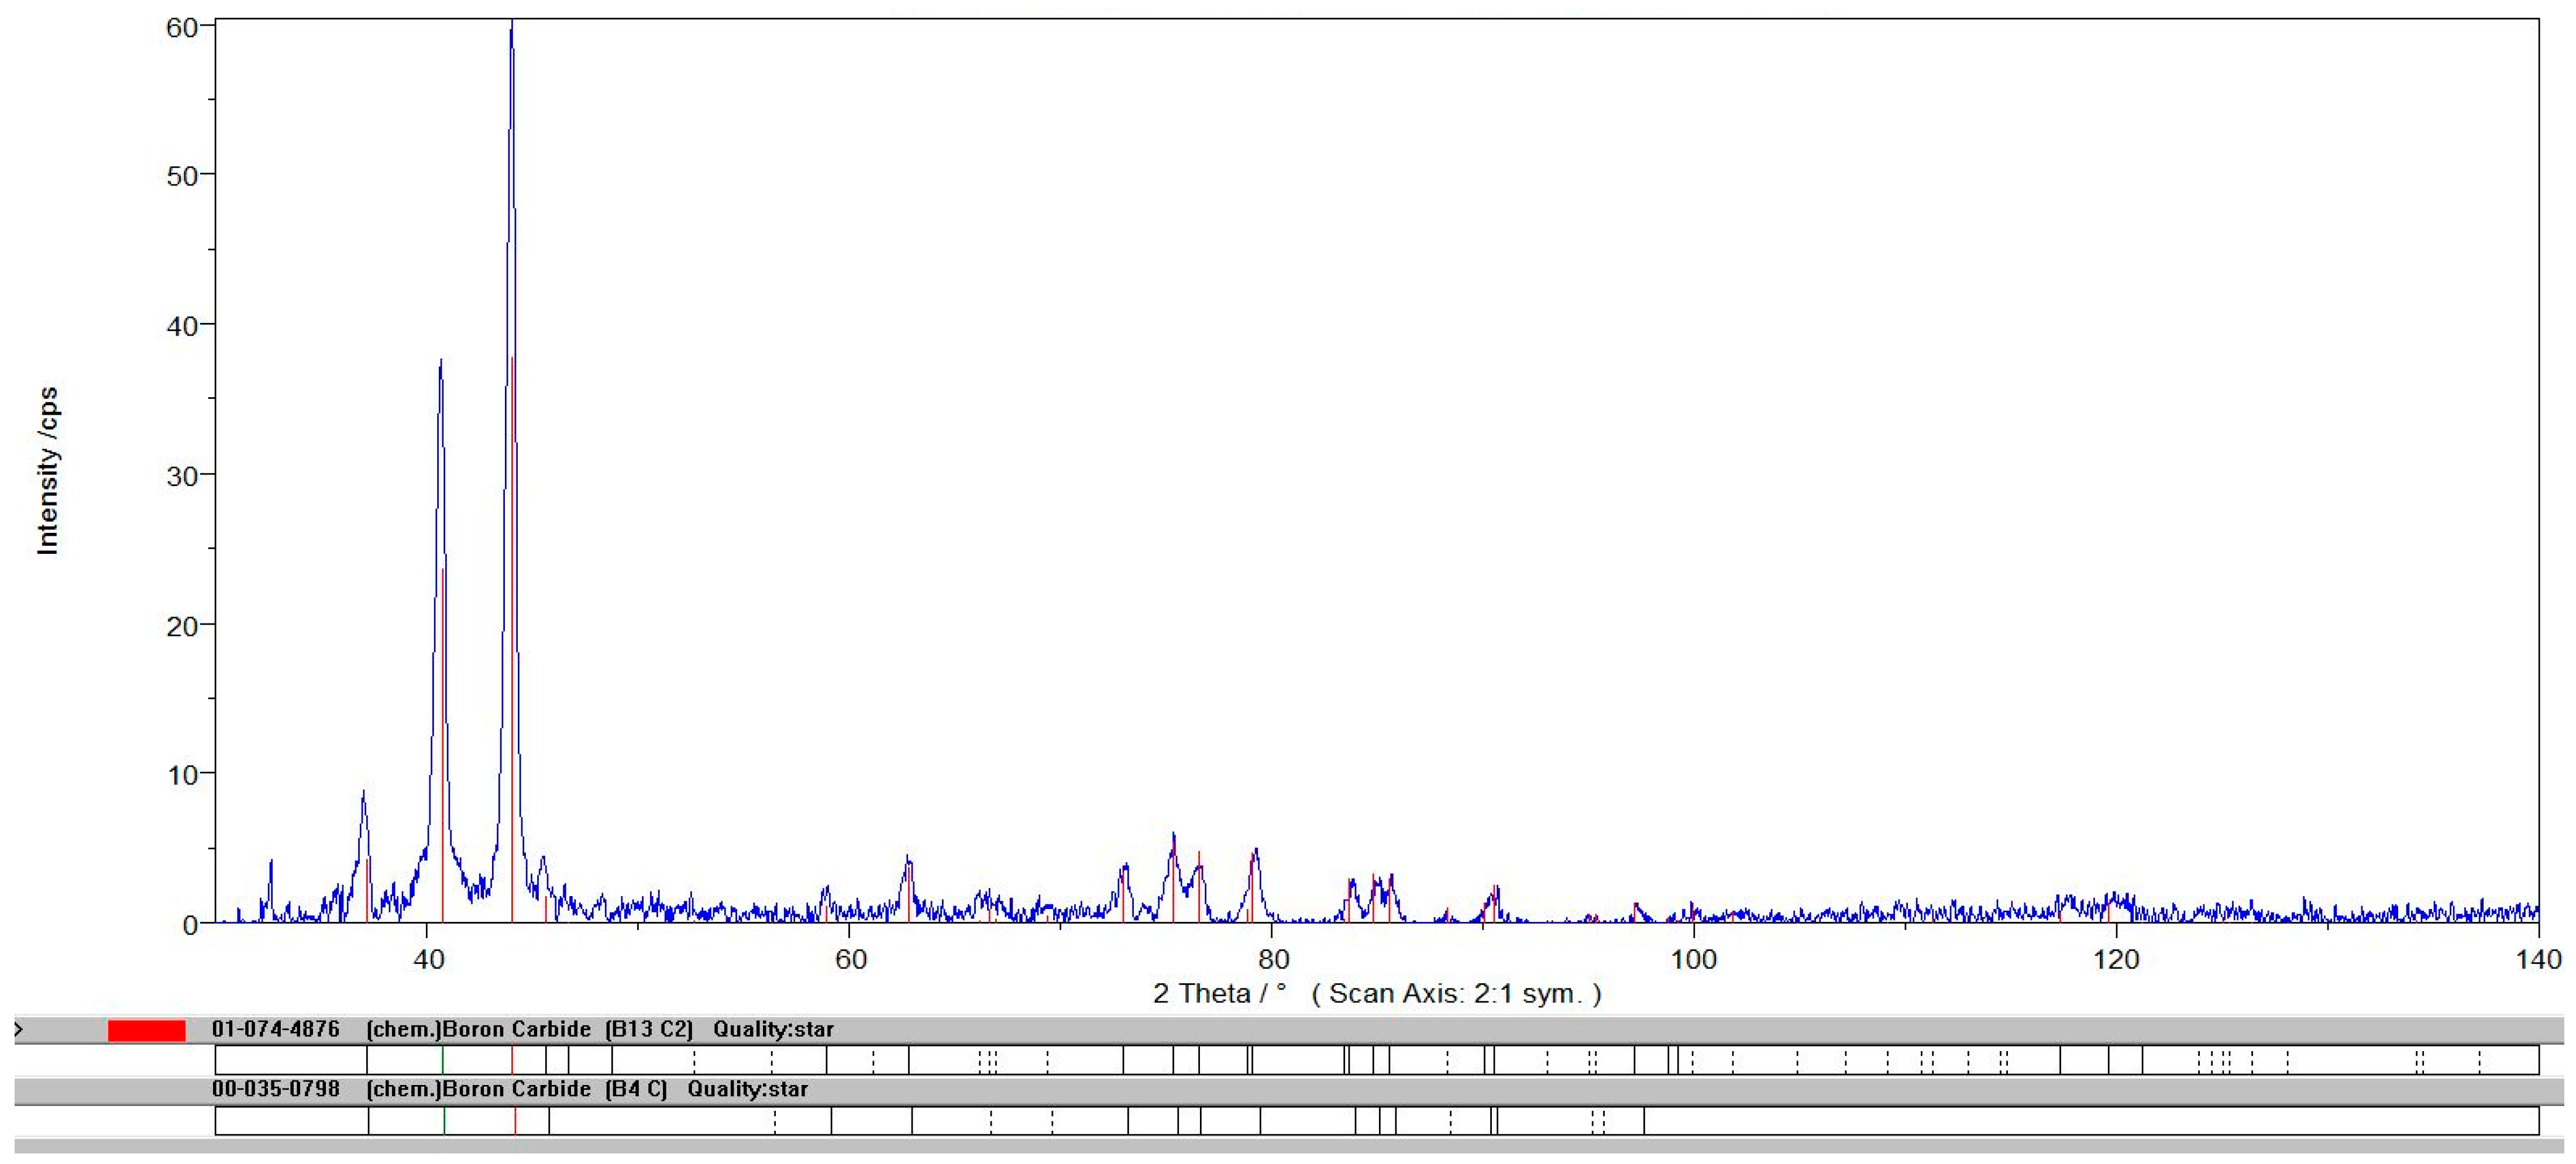Click the small peak near 37 degrees
This screenshot has width=2576, height=1164.
tap(364, 796)
